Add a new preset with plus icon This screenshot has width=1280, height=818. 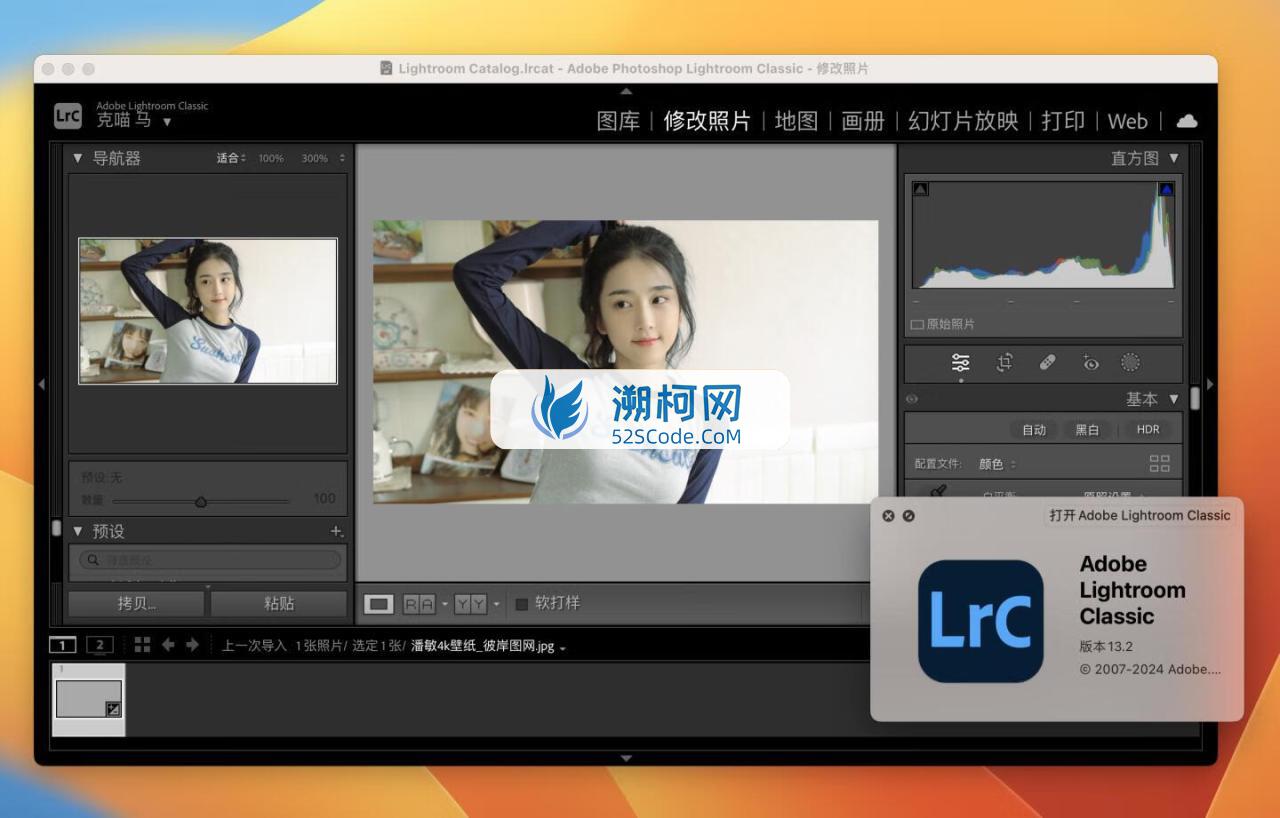tap(337, 531)
